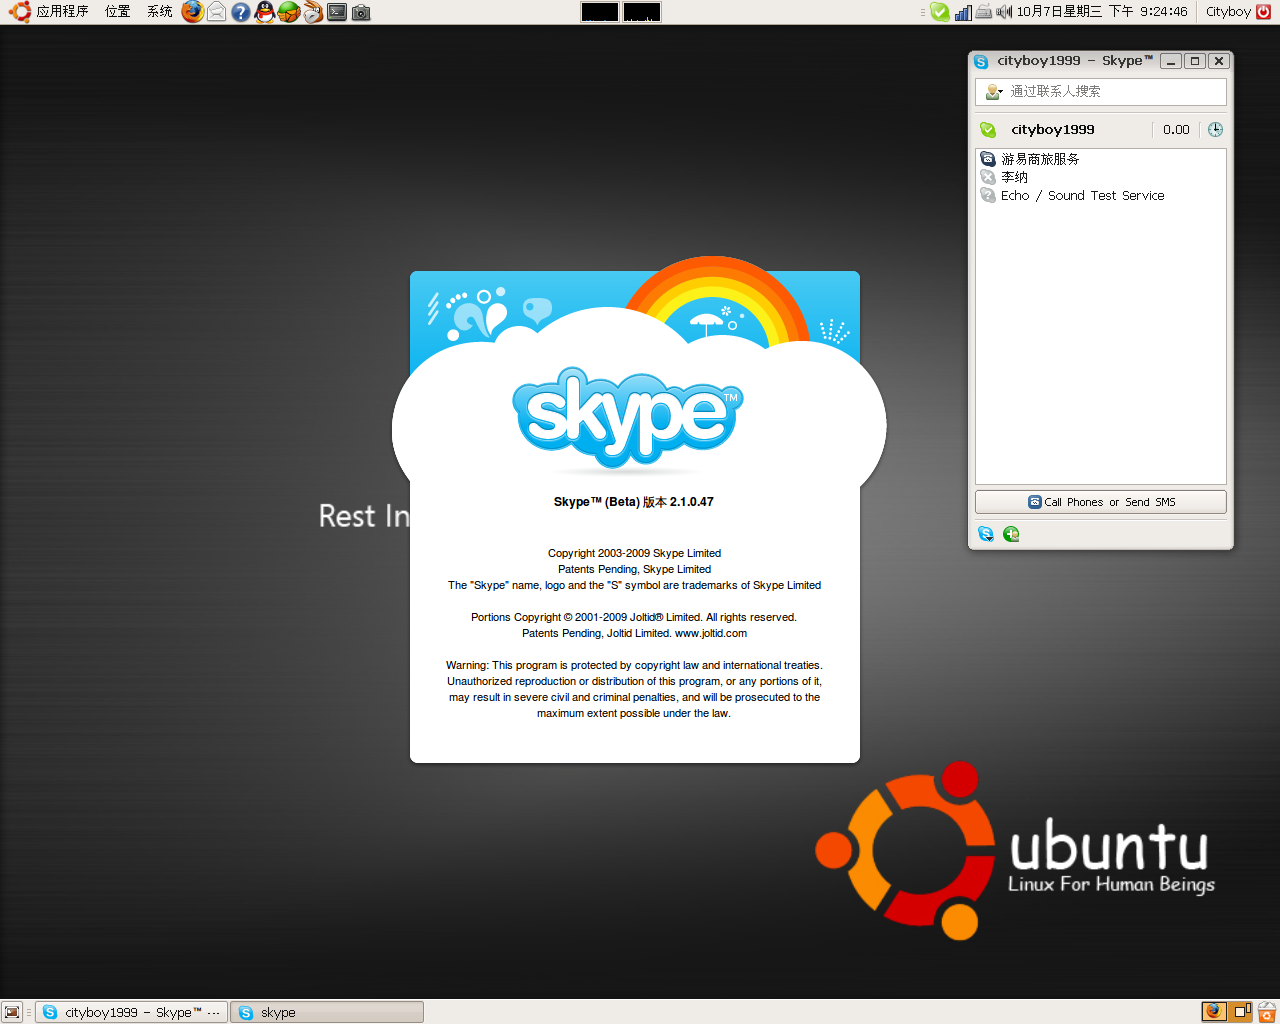The width and height of the screenshot is (1280, 1024).
Task: Click the offline status icon beside 李纳
Action: (988, 177)
